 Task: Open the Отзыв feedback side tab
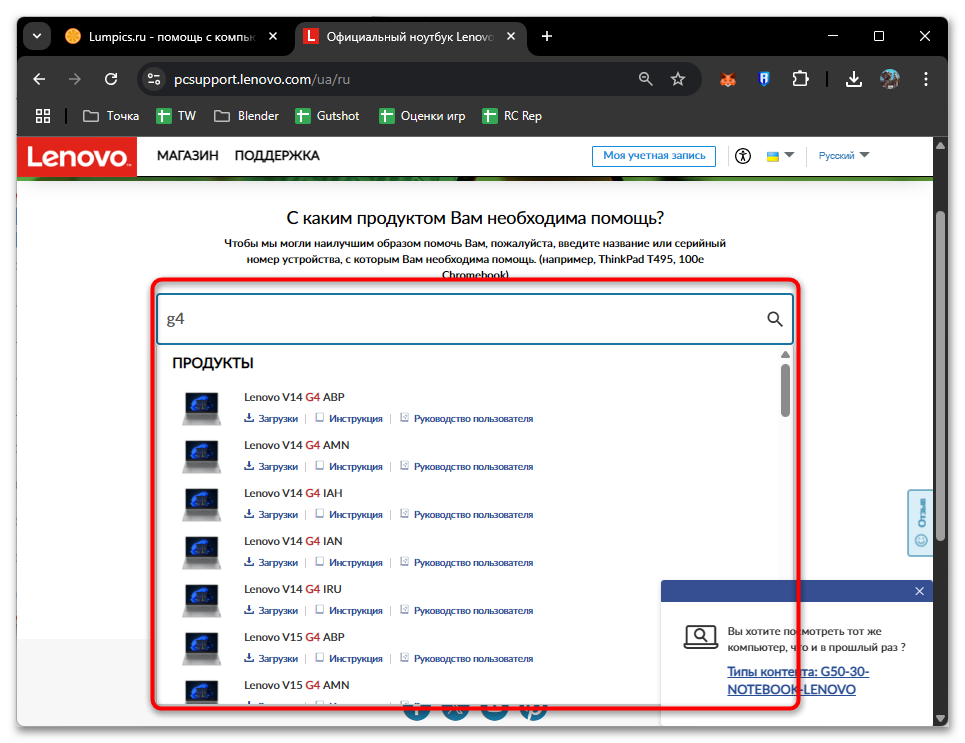click(921, 523)
